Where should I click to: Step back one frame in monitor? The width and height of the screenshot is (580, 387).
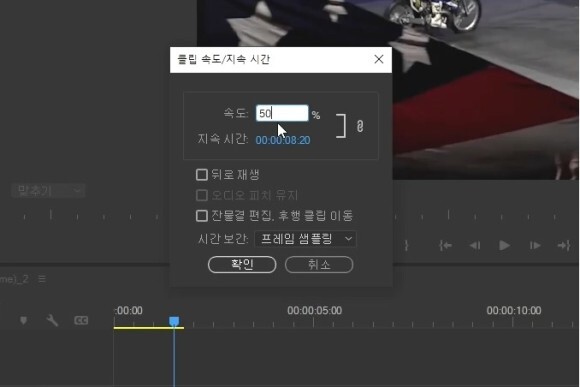click(475, 245)
